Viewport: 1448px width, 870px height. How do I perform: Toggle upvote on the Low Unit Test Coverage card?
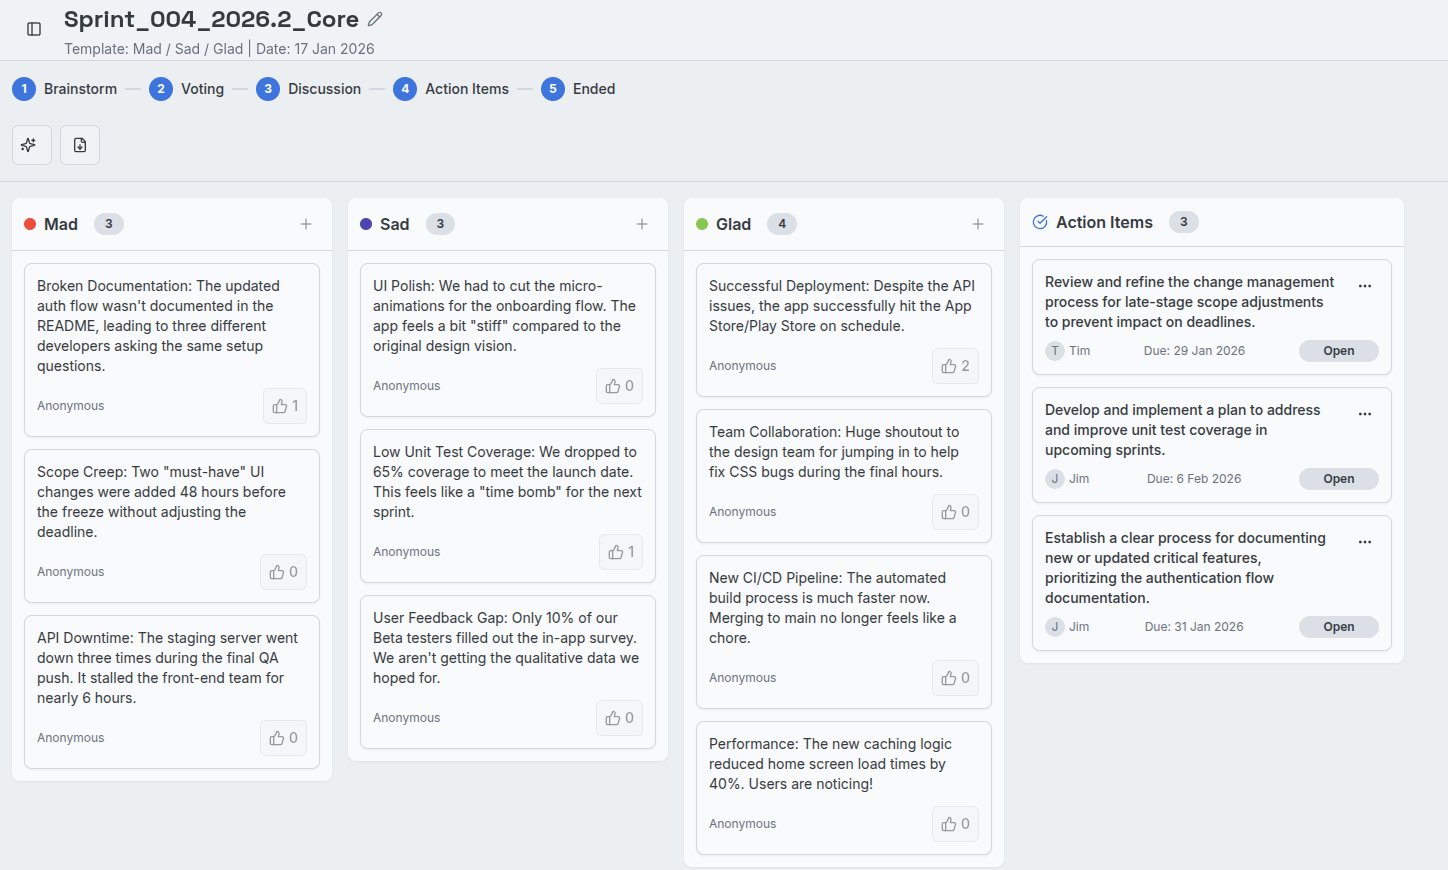pyautogui.click(x=620, y=551)
